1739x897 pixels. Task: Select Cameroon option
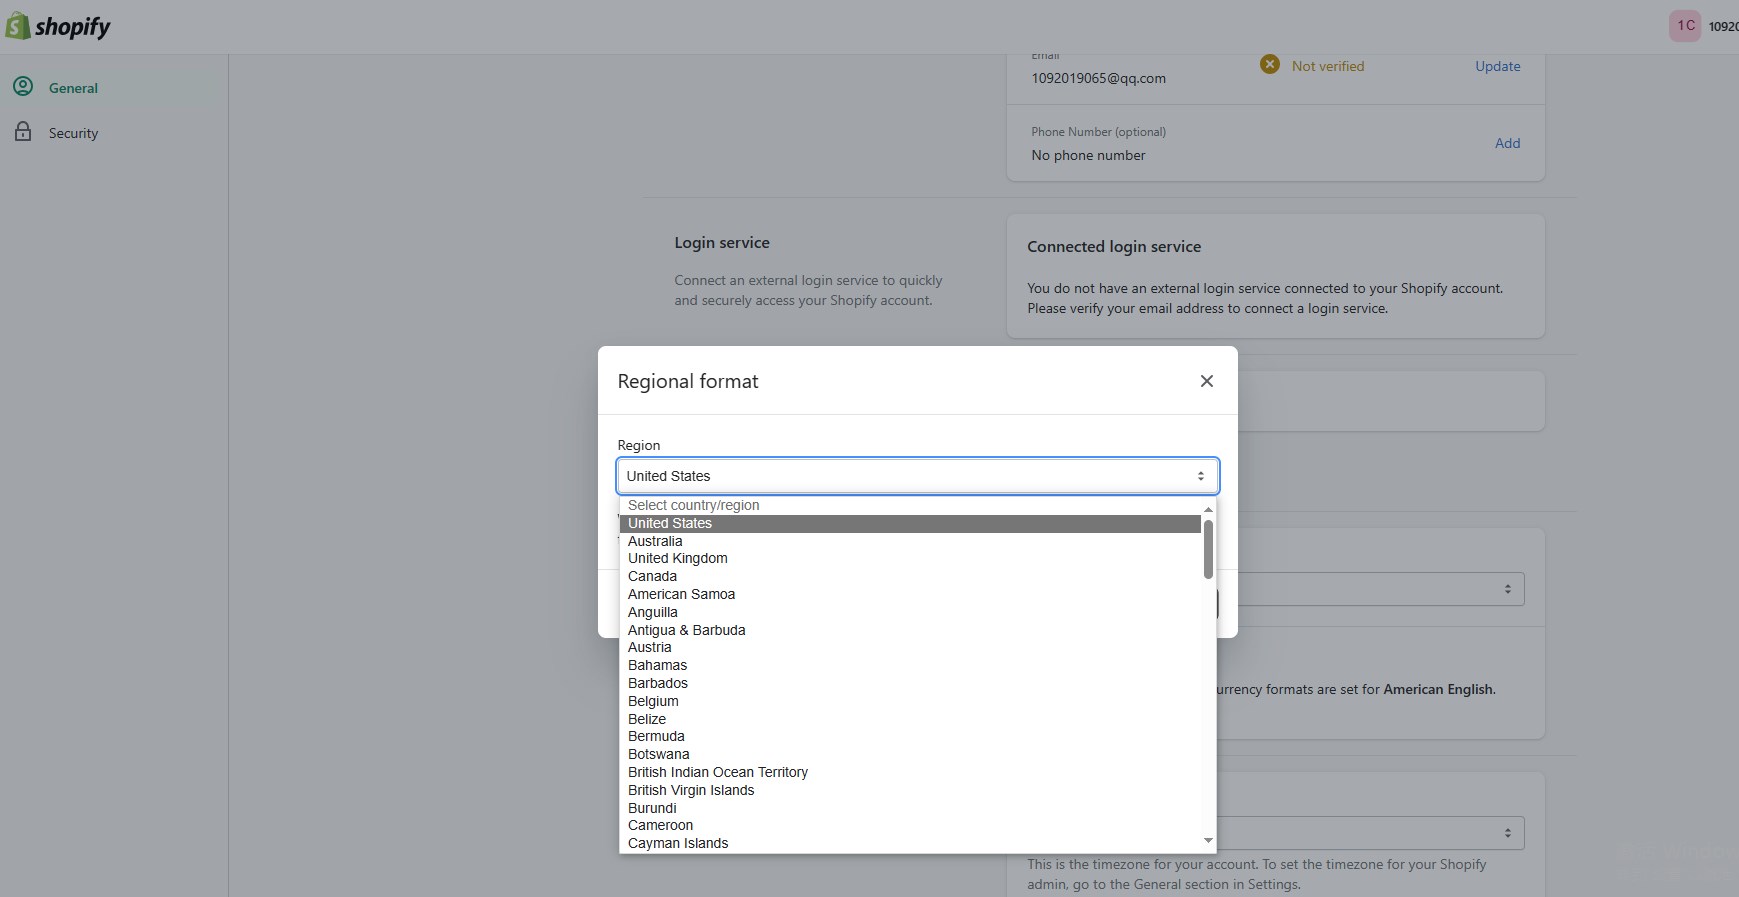pyautogui.click(x=910, y=825)
